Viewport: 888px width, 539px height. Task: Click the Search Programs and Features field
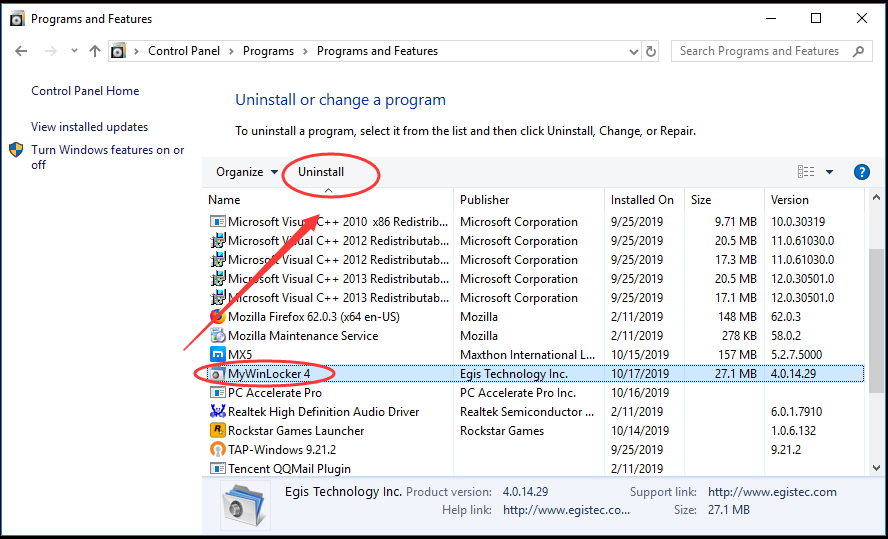point(771,51)
